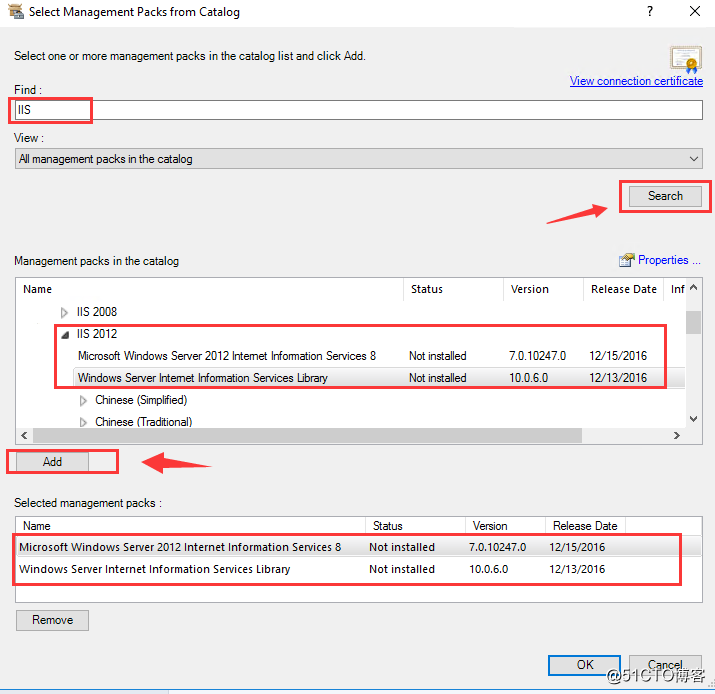Click Release Date header in selected packs list
715x694 pixels.
(x=585, y=526)
